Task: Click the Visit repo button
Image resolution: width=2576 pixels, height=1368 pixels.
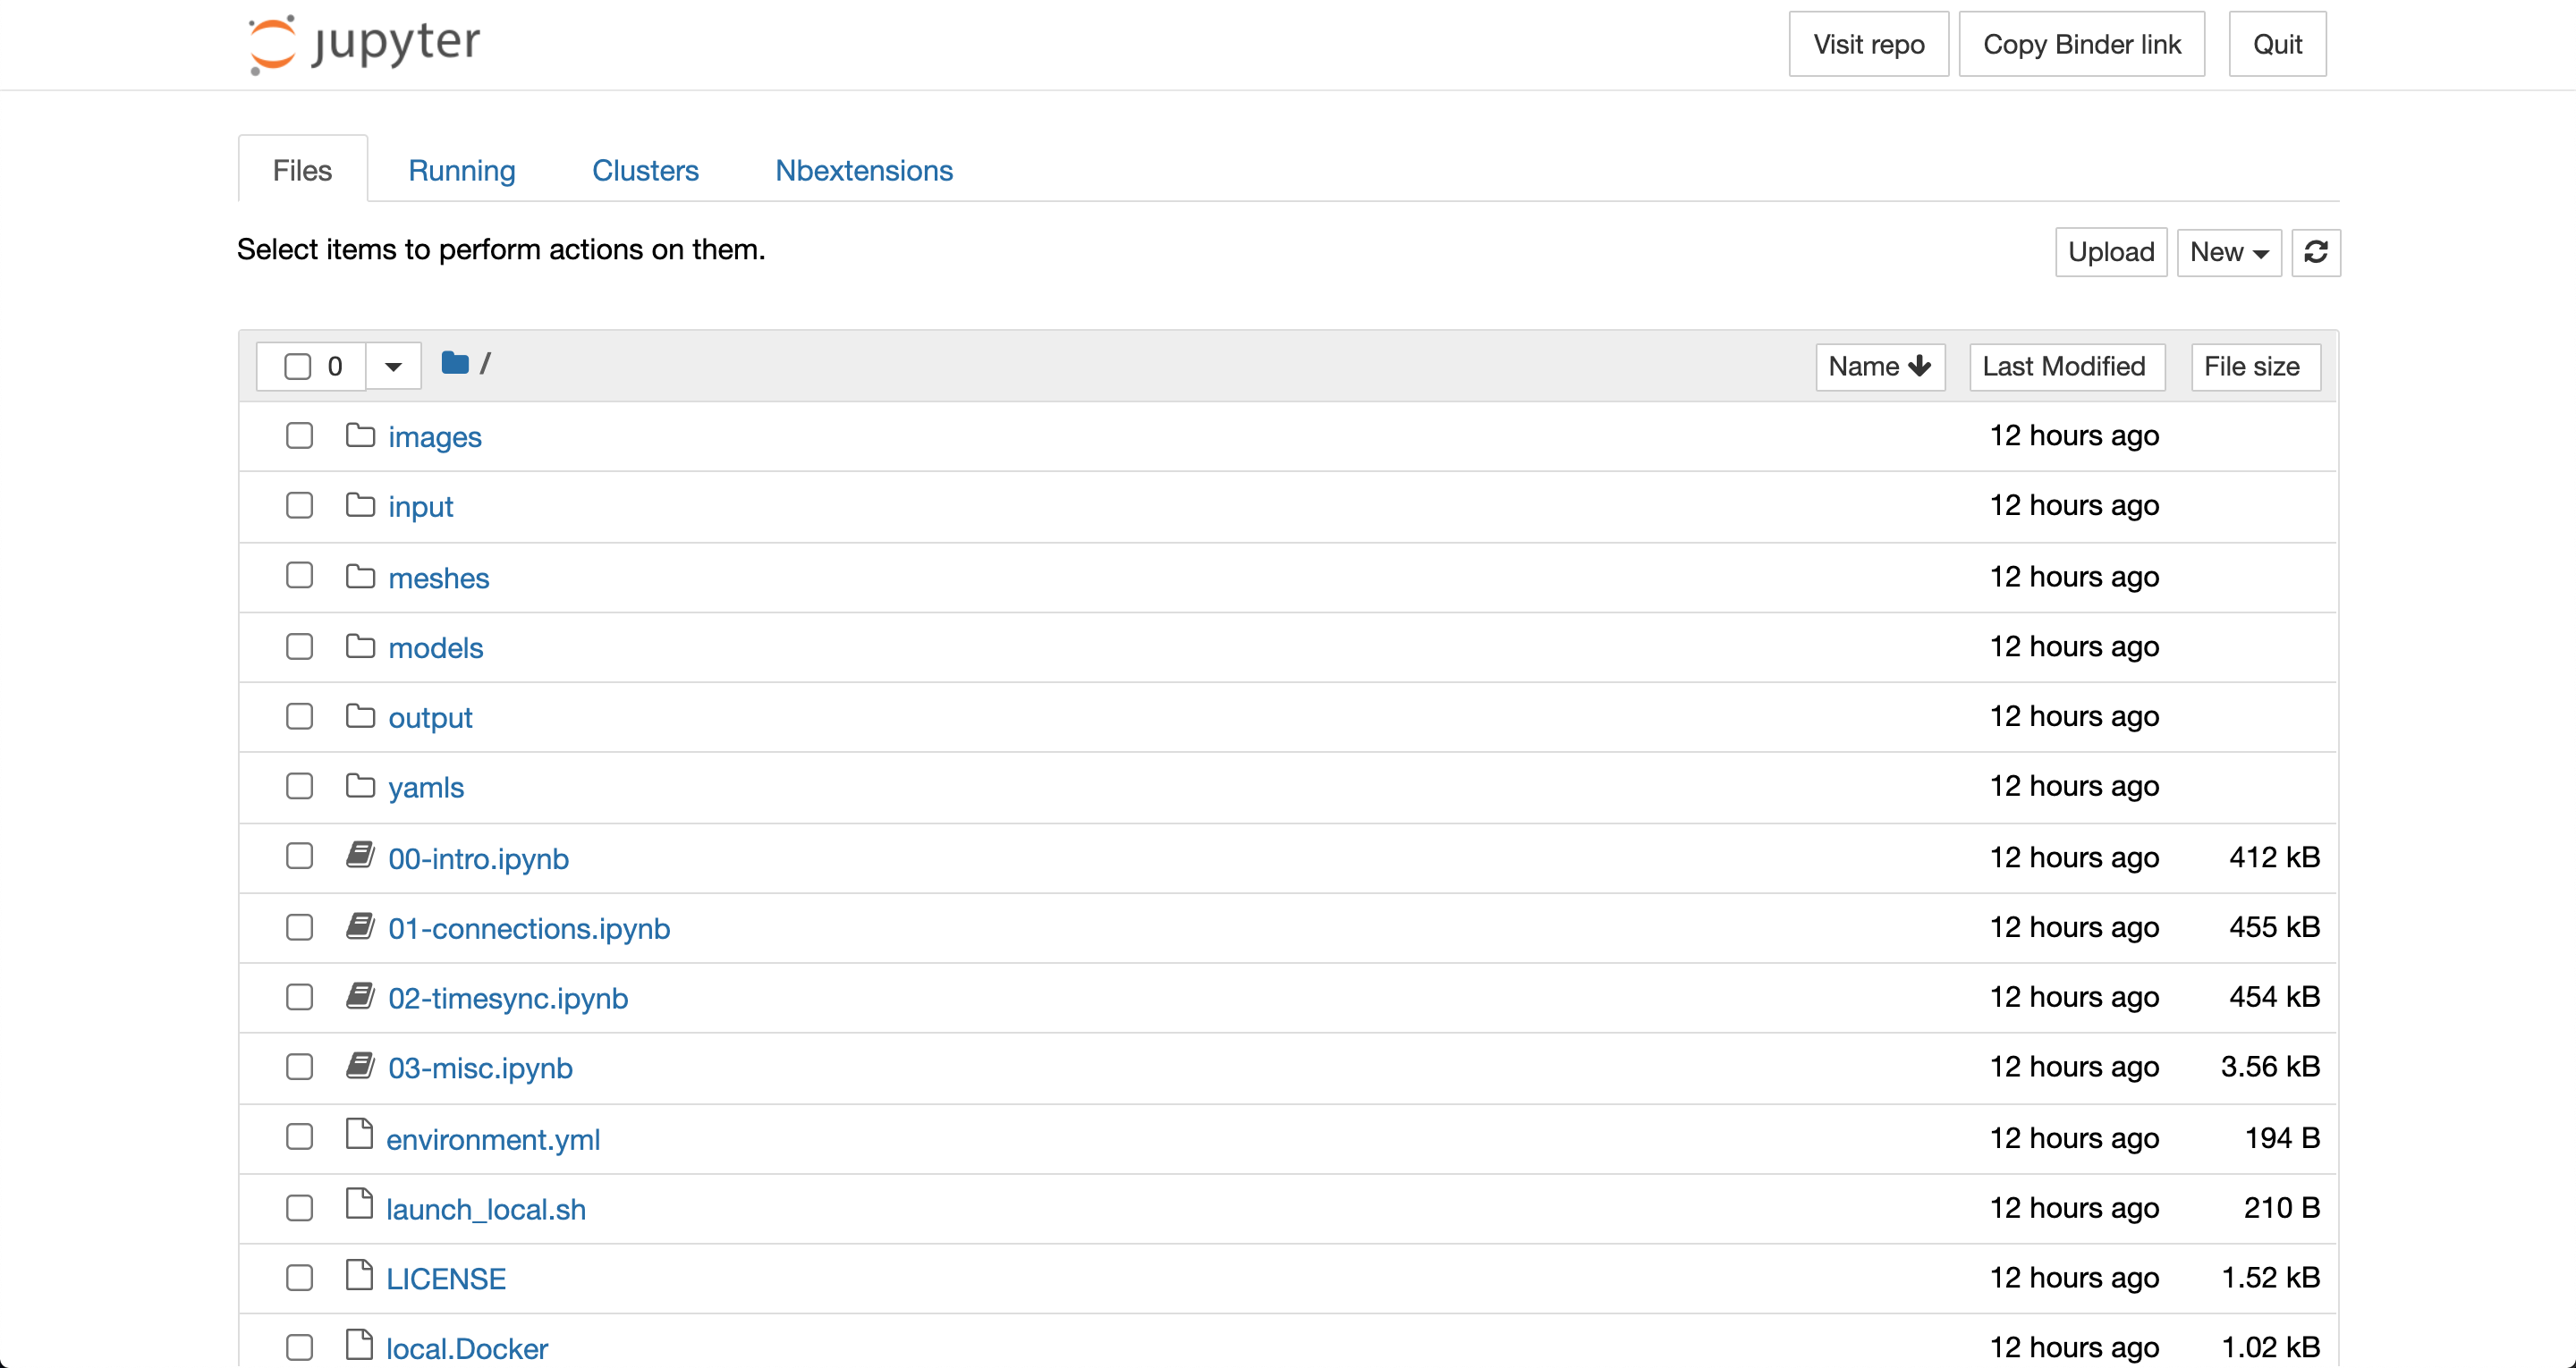Action: click(1868, 45)
